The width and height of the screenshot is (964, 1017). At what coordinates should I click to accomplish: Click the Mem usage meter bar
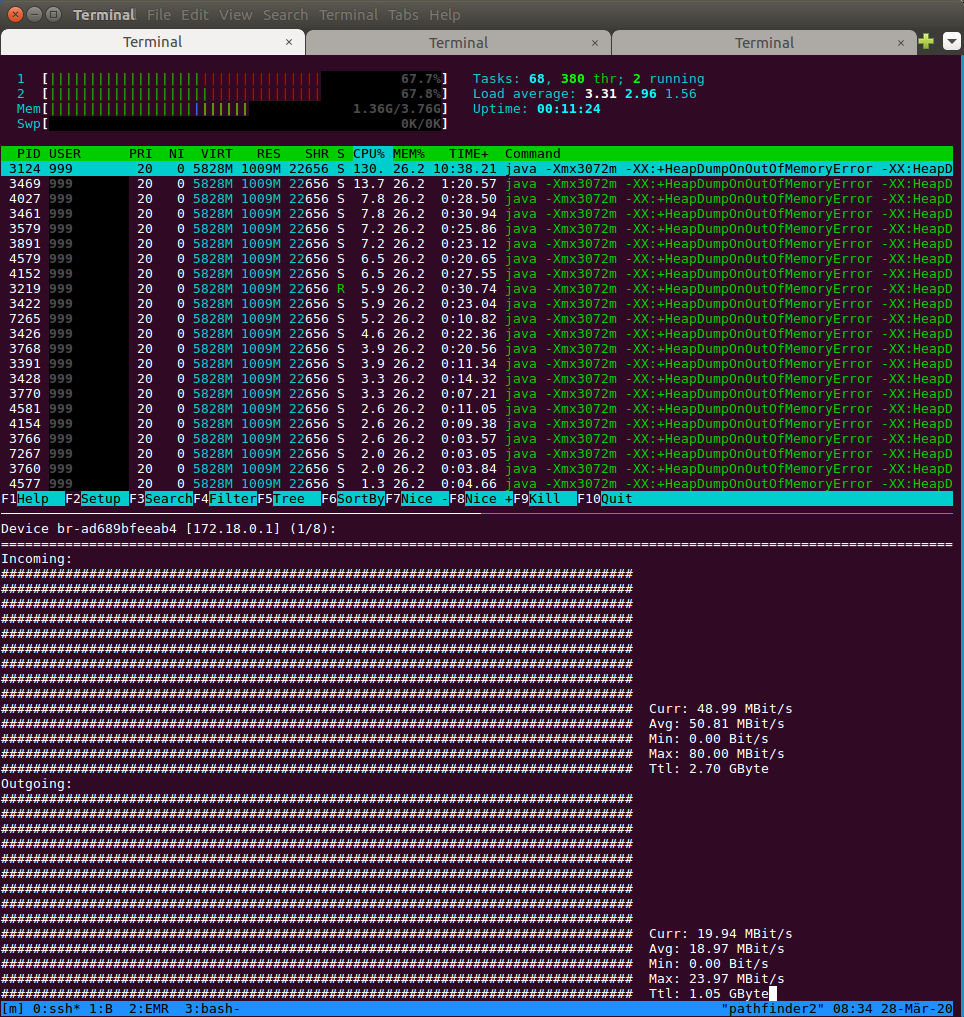pyautogui.click(x=245, y=108)
